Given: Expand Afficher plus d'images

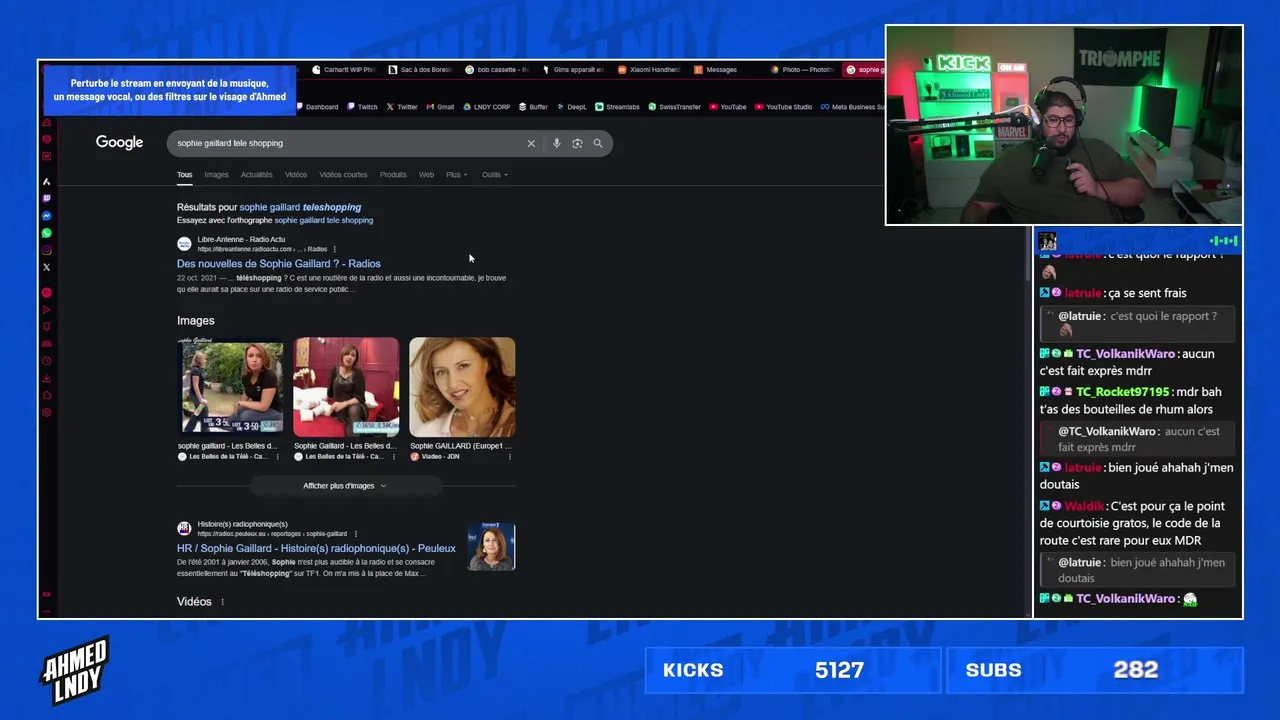Looking at the screenshot, I should (345, 486).
